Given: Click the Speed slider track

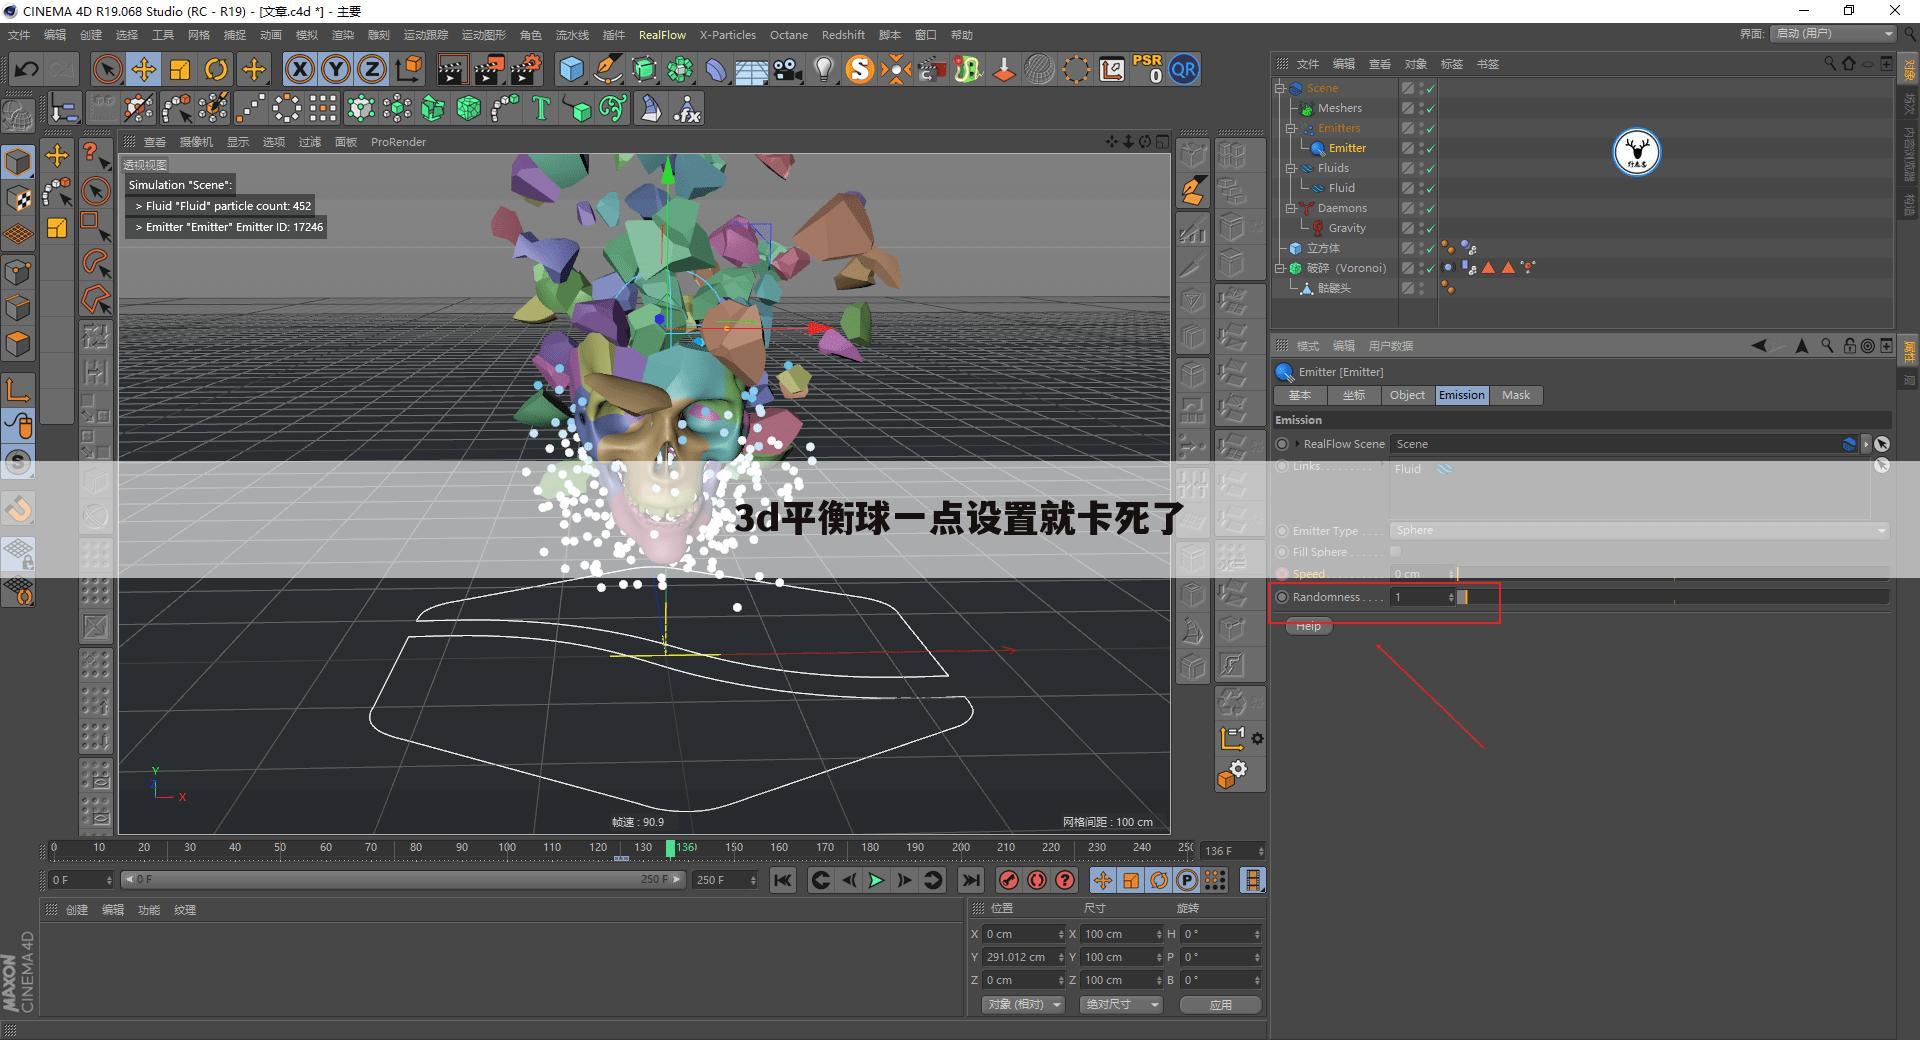Looking at the screenshot, I should (1673, 574).
